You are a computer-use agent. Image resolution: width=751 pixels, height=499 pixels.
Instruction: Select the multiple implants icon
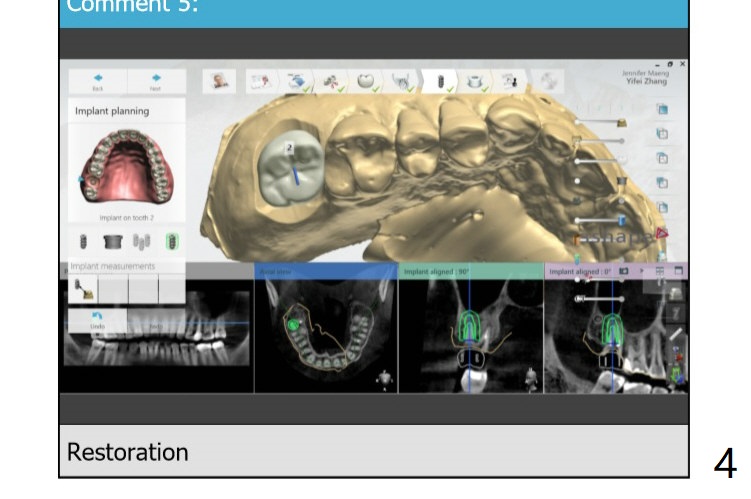click(142, 242)
